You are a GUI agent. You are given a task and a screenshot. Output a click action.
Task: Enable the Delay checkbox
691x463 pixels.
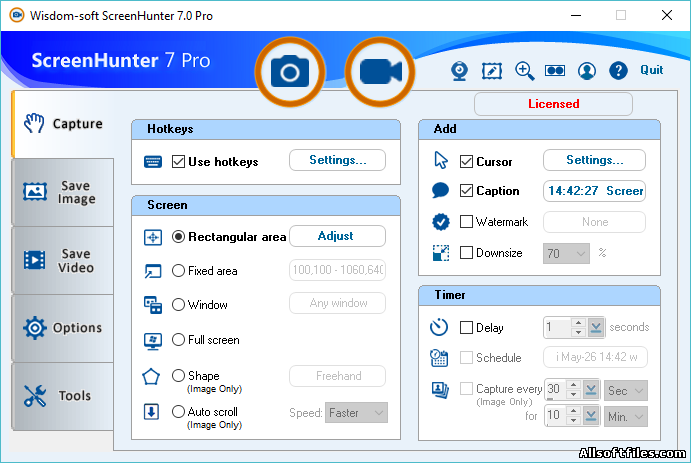tap(466, 328)
